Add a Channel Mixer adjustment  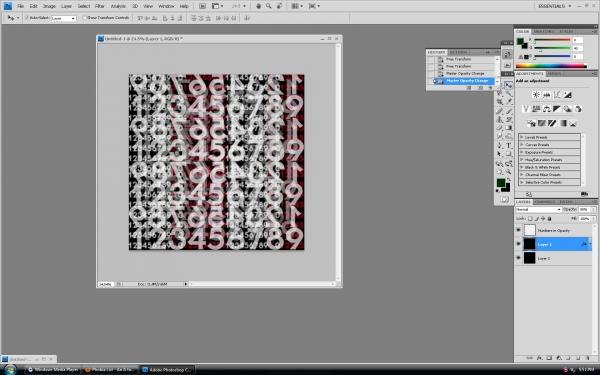578,109
